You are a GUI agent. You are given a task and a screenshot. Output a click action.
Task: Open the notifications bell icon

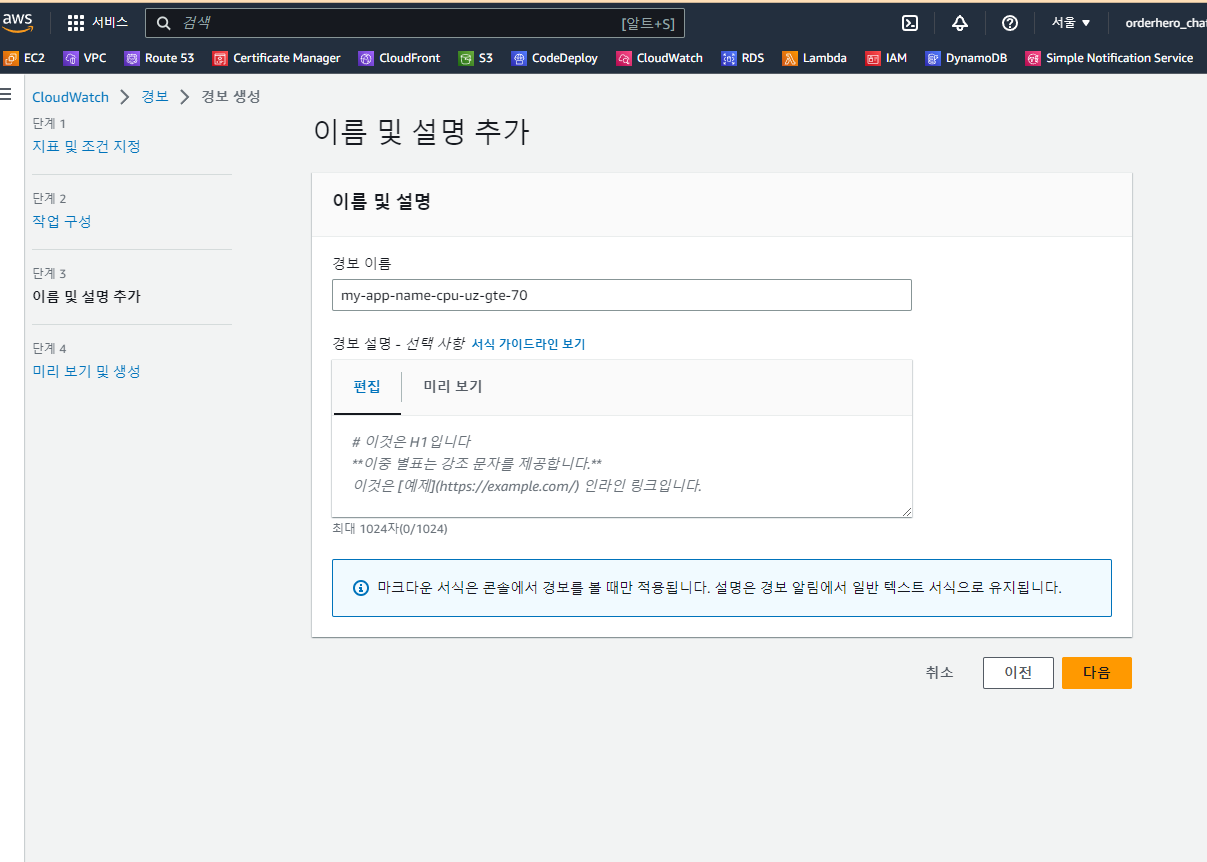[x=960, y=23]
